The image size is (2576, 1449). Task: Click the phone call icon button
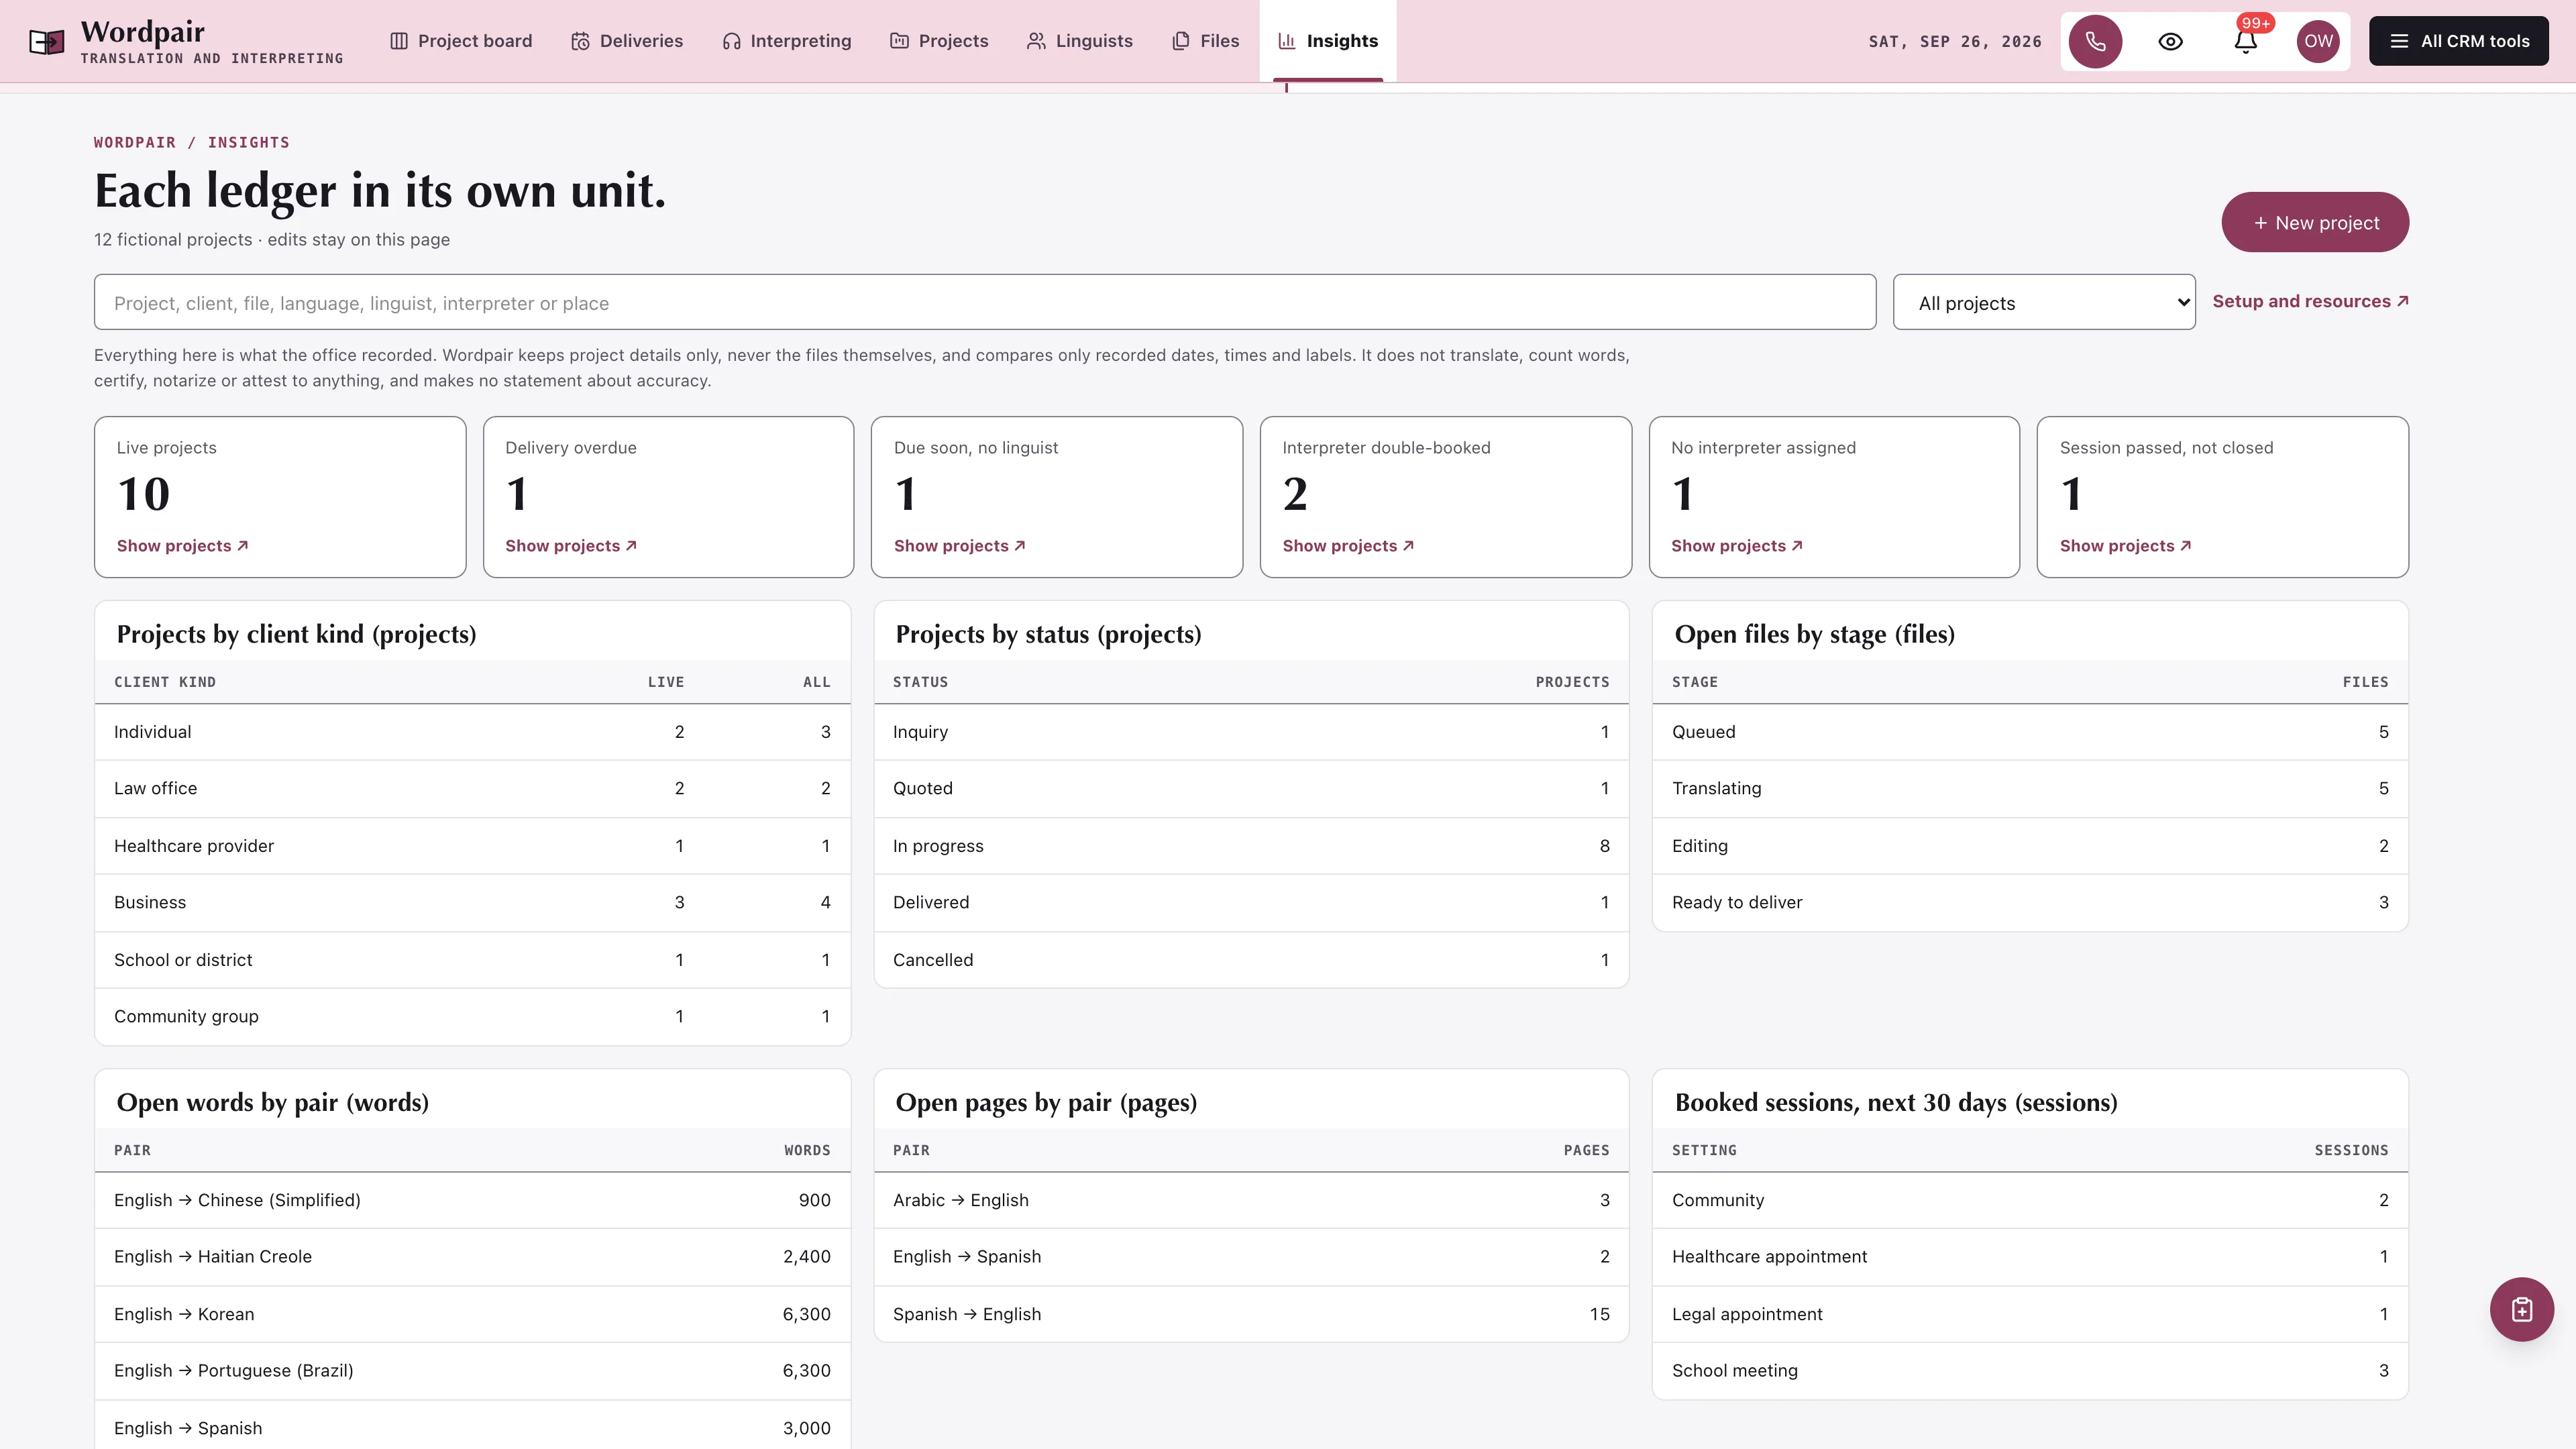[x=2095, y=41]
